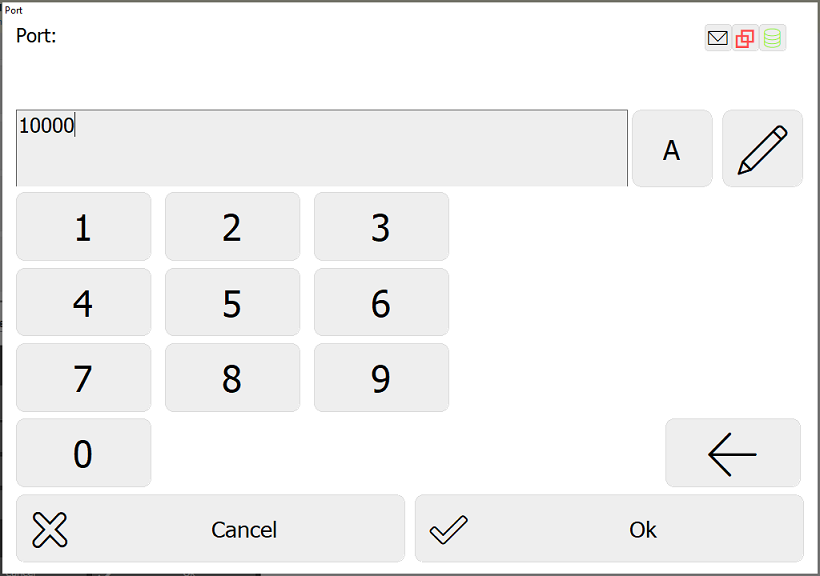
Task: Tap the number 0 key
Action: [84, 453]
